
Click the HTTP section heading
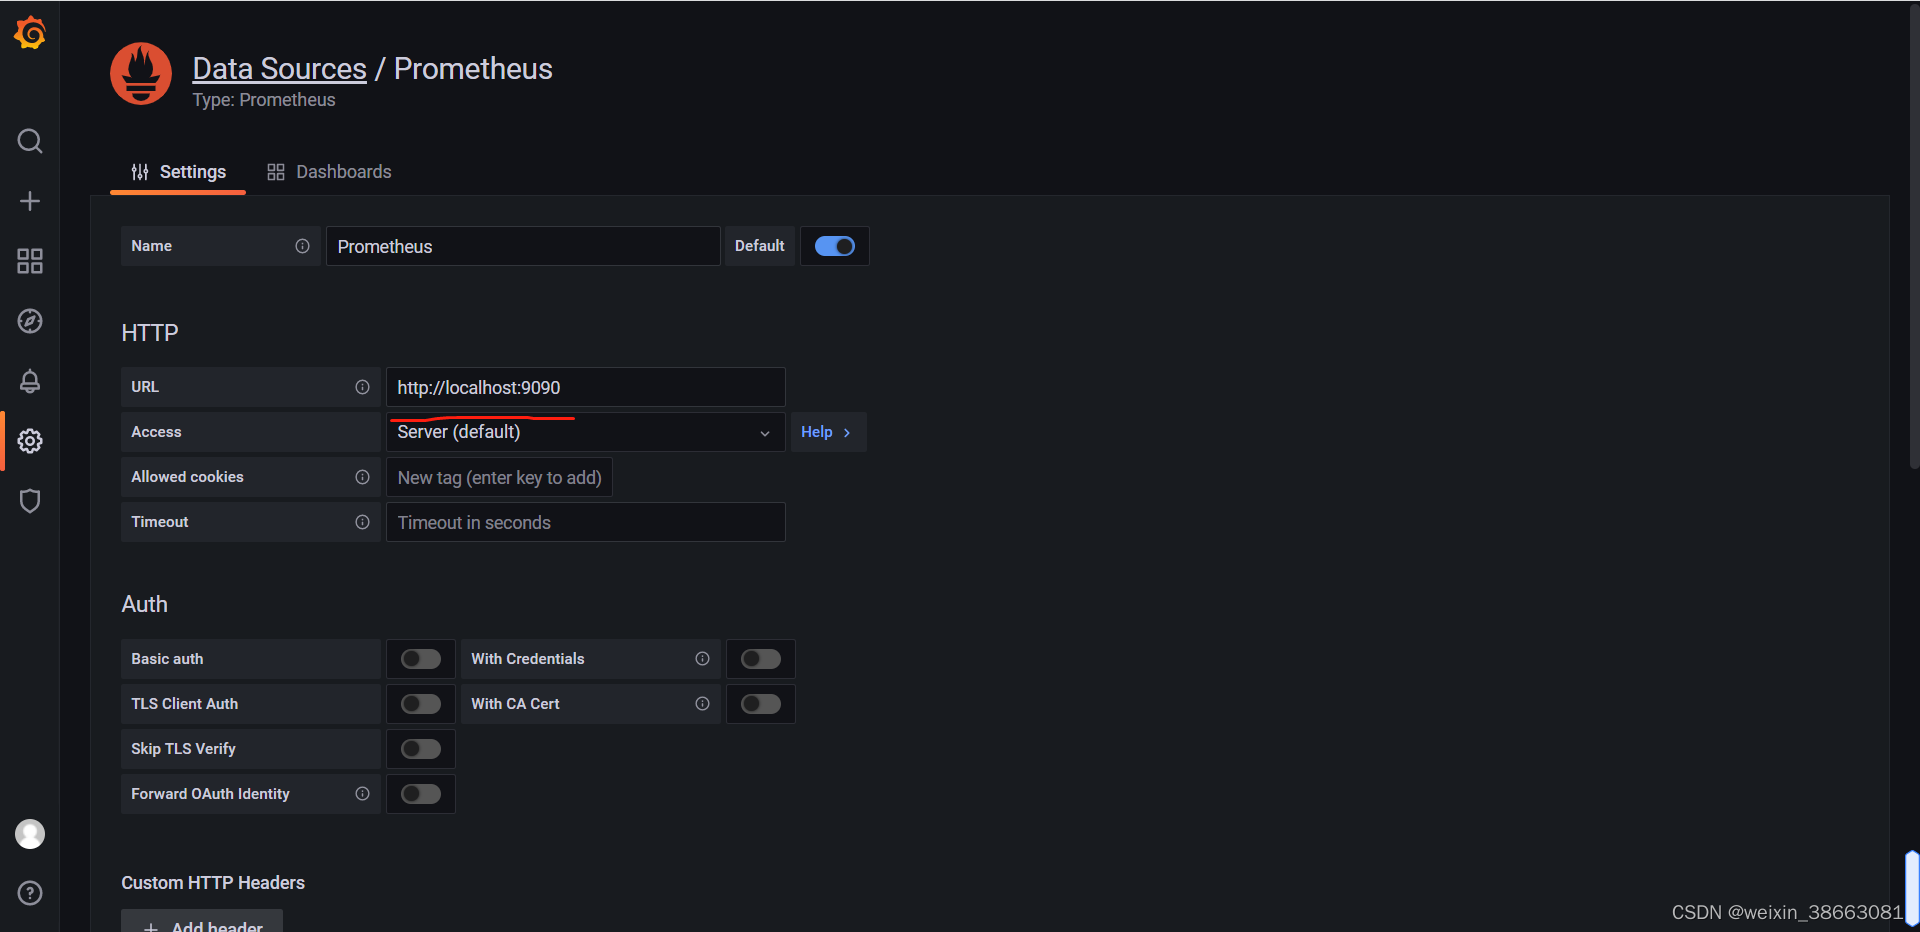pos(150,333)
